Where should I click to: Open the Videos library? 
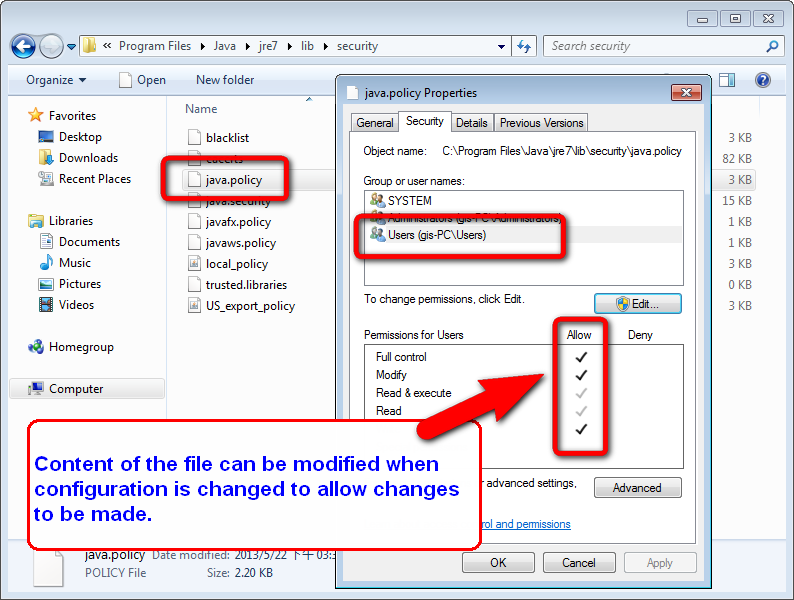point(66,305)
